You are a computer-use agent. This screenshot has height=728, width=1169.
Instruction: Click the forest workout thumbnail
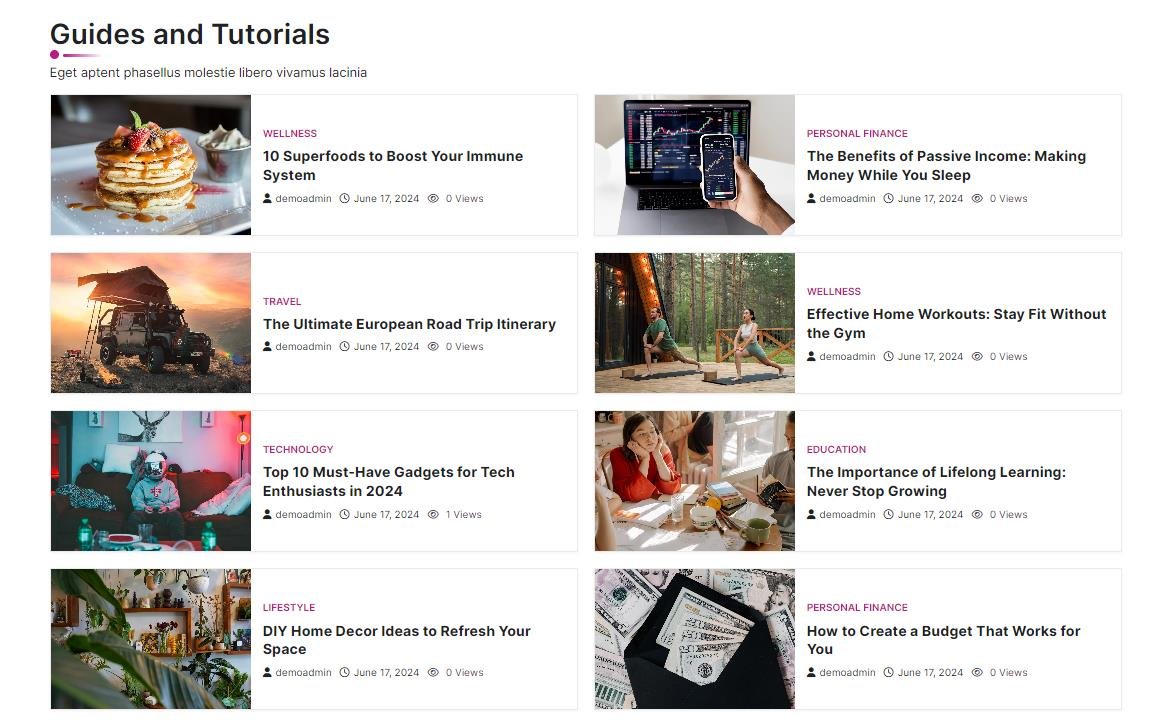[695, 323]
